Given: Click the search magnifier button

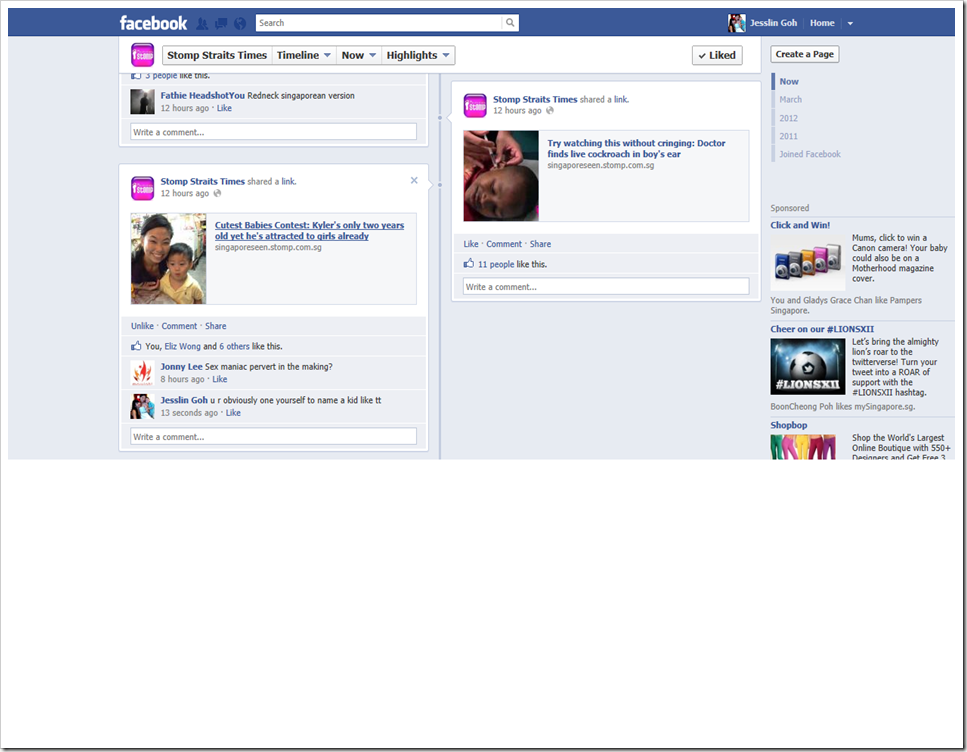Looking at the screenshot, I should pyautogui.click(x=510, y=23).
